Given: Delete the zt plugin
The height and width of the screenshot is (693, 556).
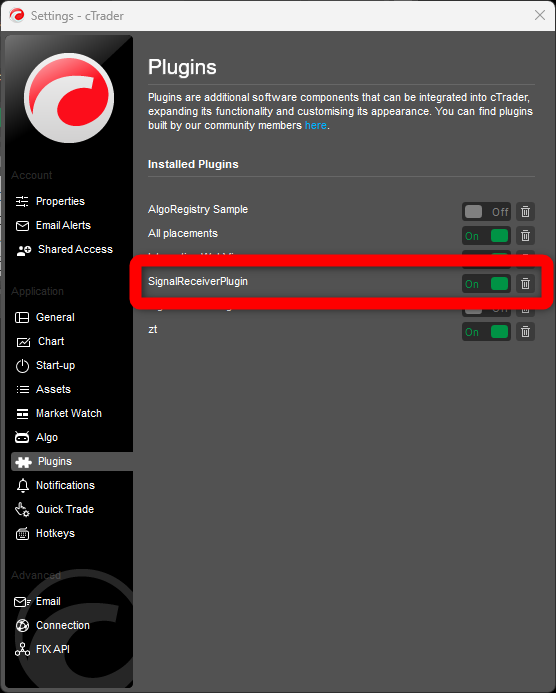Looking at the screenshot, I should pos(525,332).
